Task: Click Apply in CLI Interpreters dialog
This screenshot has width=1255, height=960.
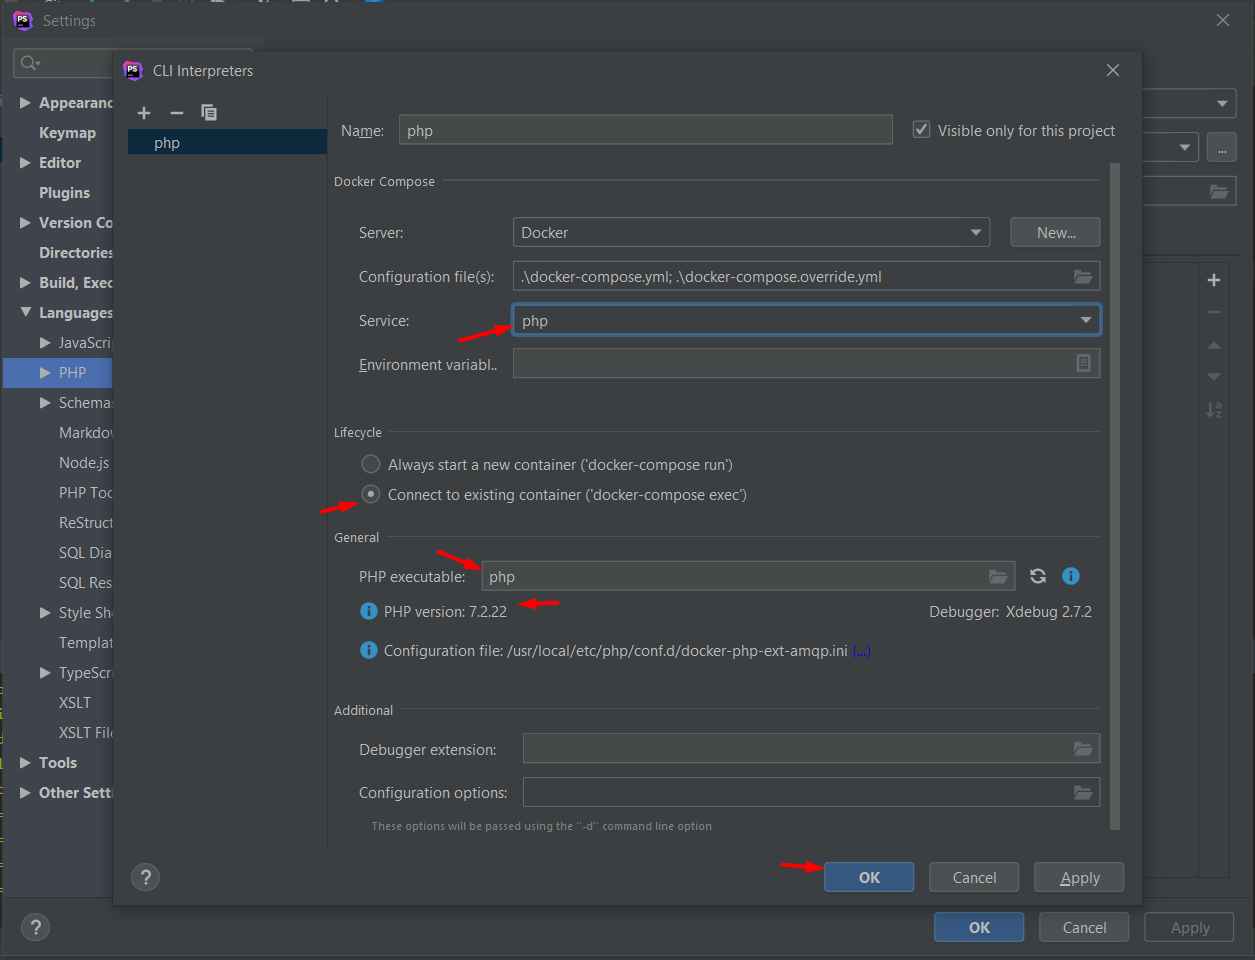Action: [1079, 877]
